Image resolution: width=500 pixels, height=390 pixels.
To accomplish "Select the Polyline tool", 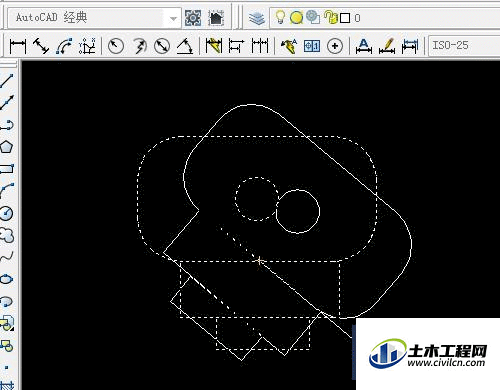I will click(x=7, y=125).
